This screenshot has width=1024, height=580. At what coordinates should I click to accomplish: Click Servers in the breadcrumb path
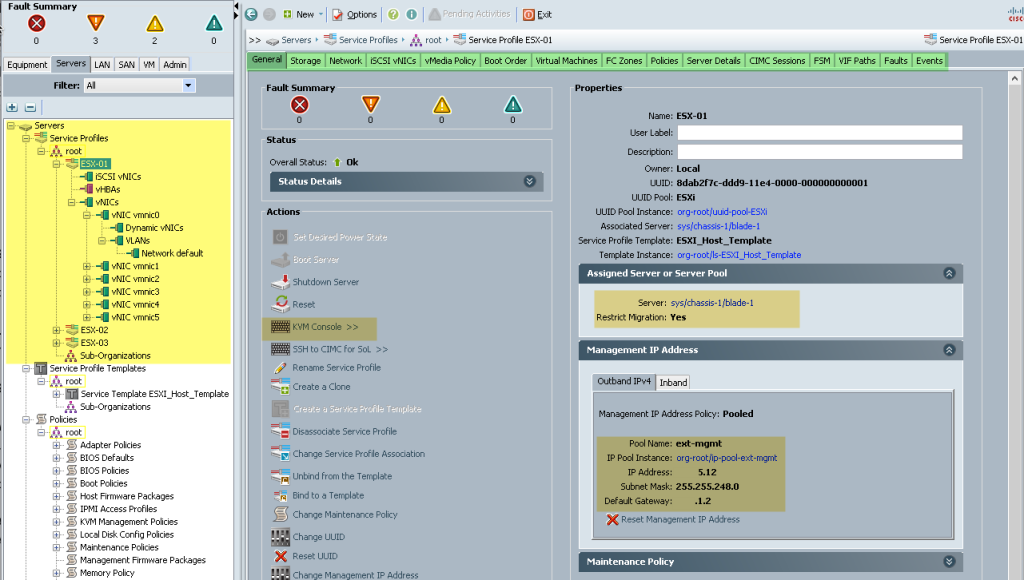click(x=296, y=40)
